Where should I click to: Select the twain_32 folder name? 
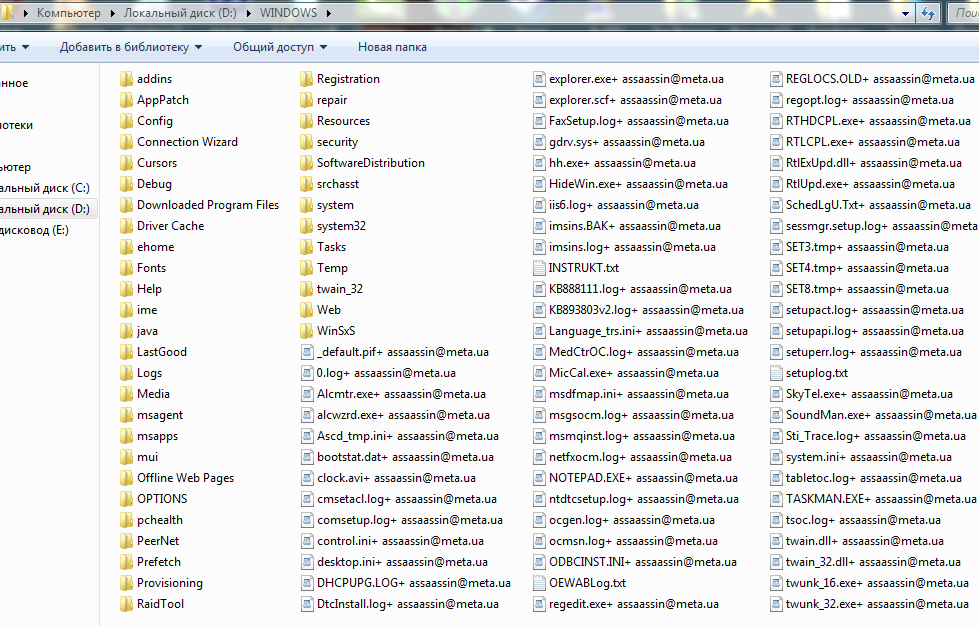(340, 289)
